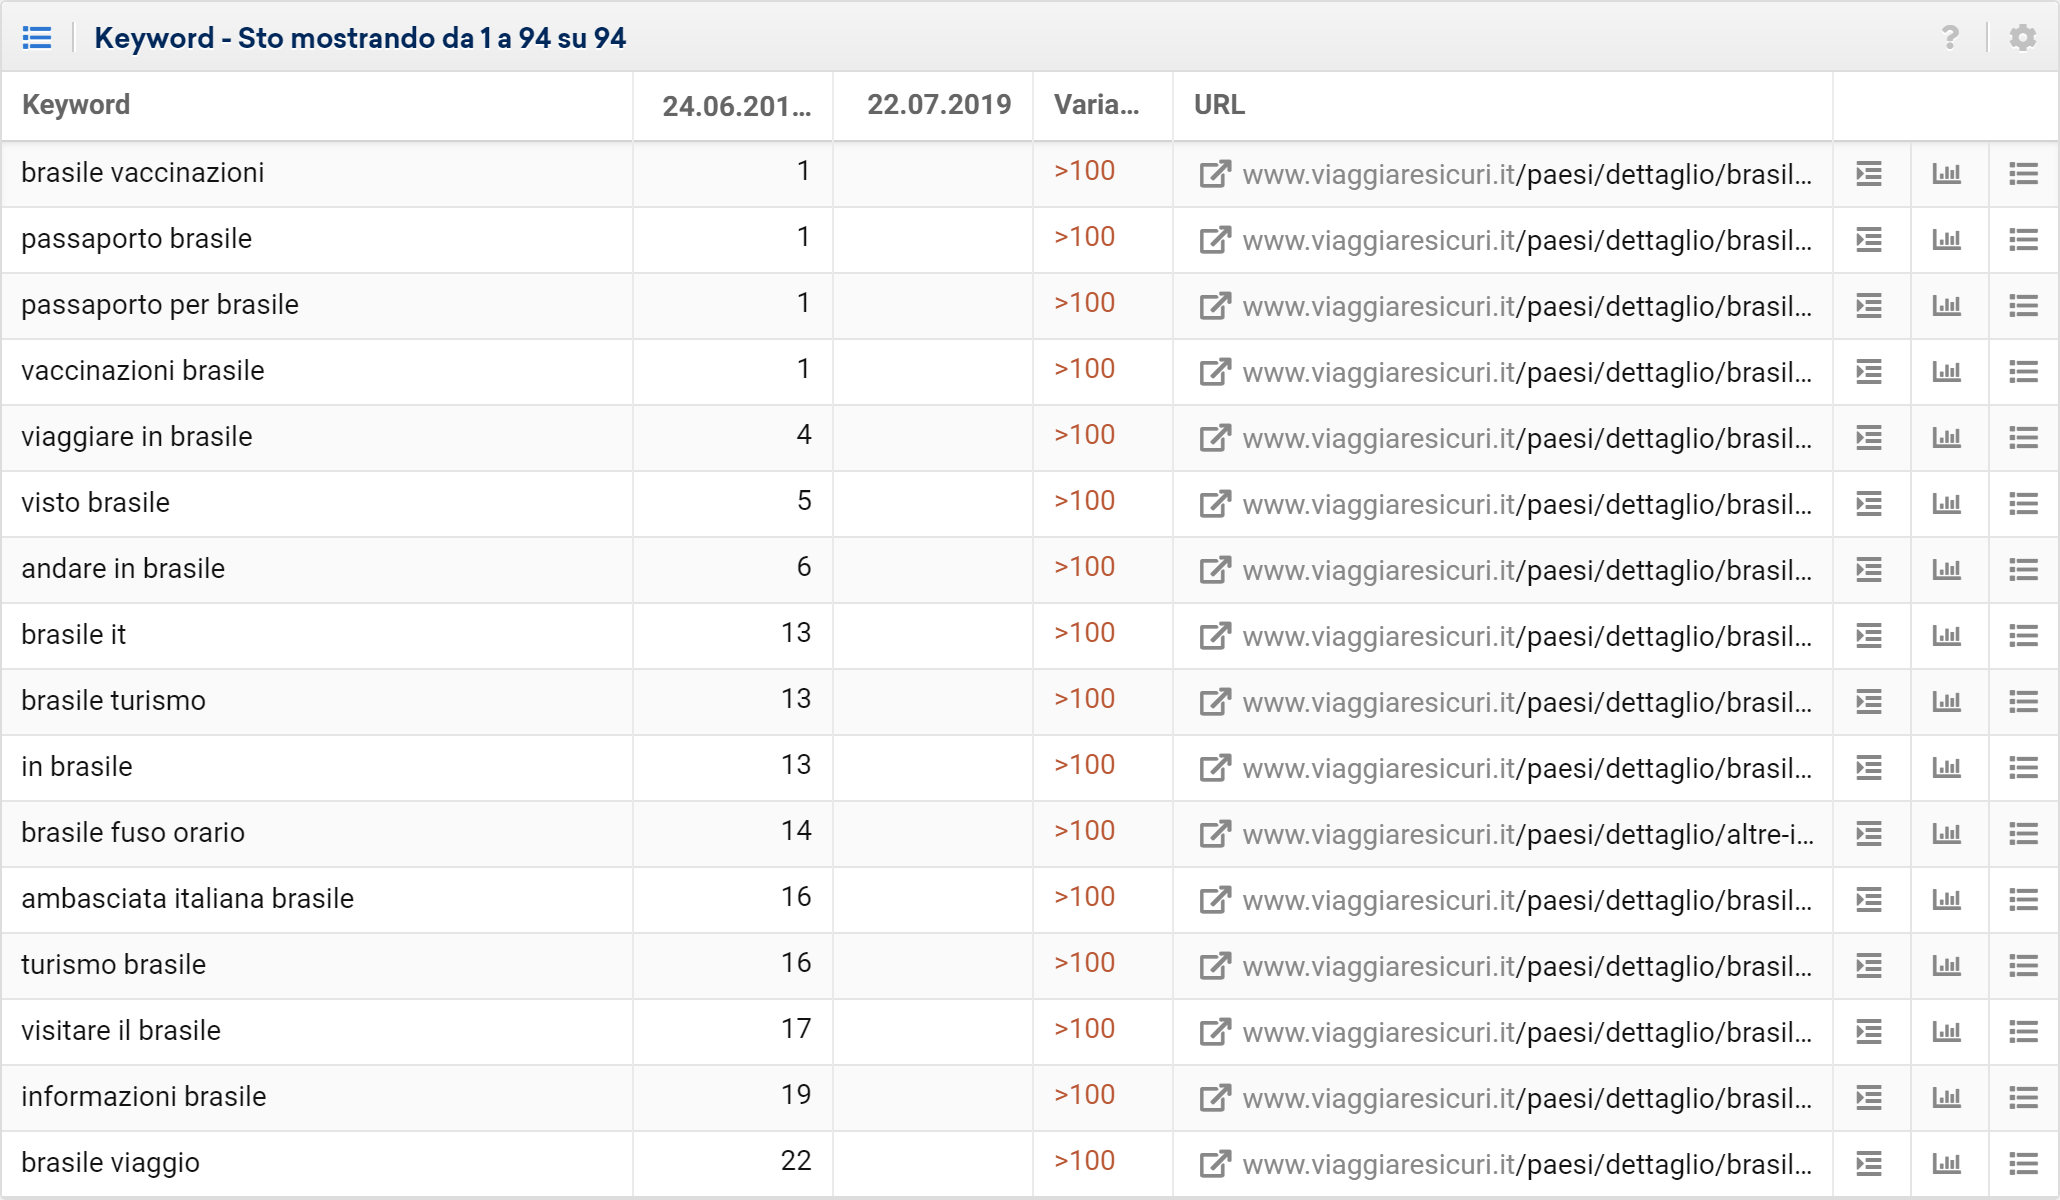This screenshot has width=2060, height=1200.
Task: Open keyword list icon for visto brasile row
Action: 2024,504
